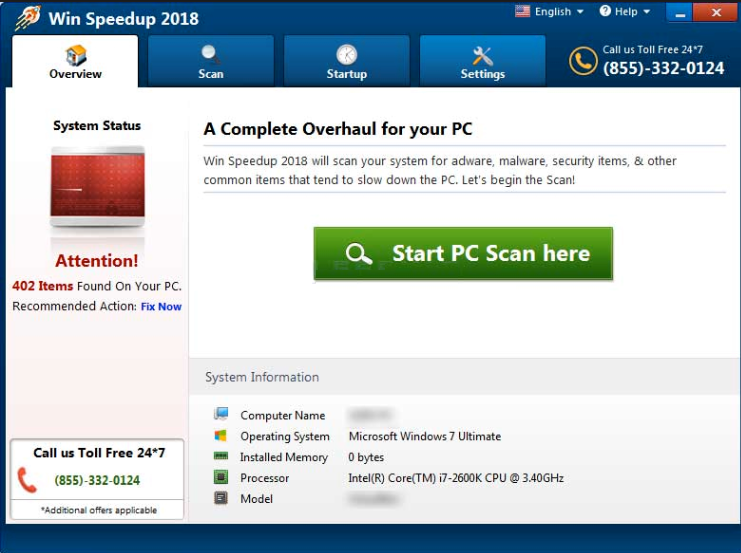Click the Fix Now link

pos(161,307)
